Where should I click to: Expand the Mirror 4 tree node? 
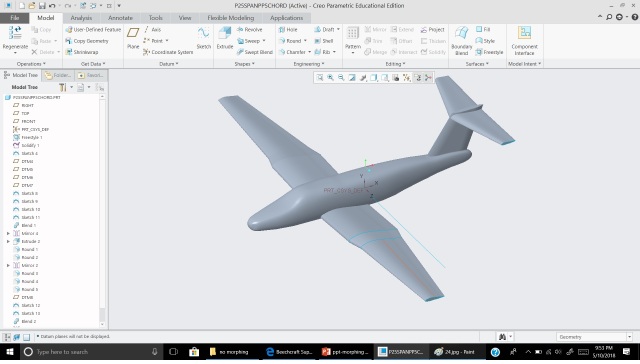pos(8,233)
